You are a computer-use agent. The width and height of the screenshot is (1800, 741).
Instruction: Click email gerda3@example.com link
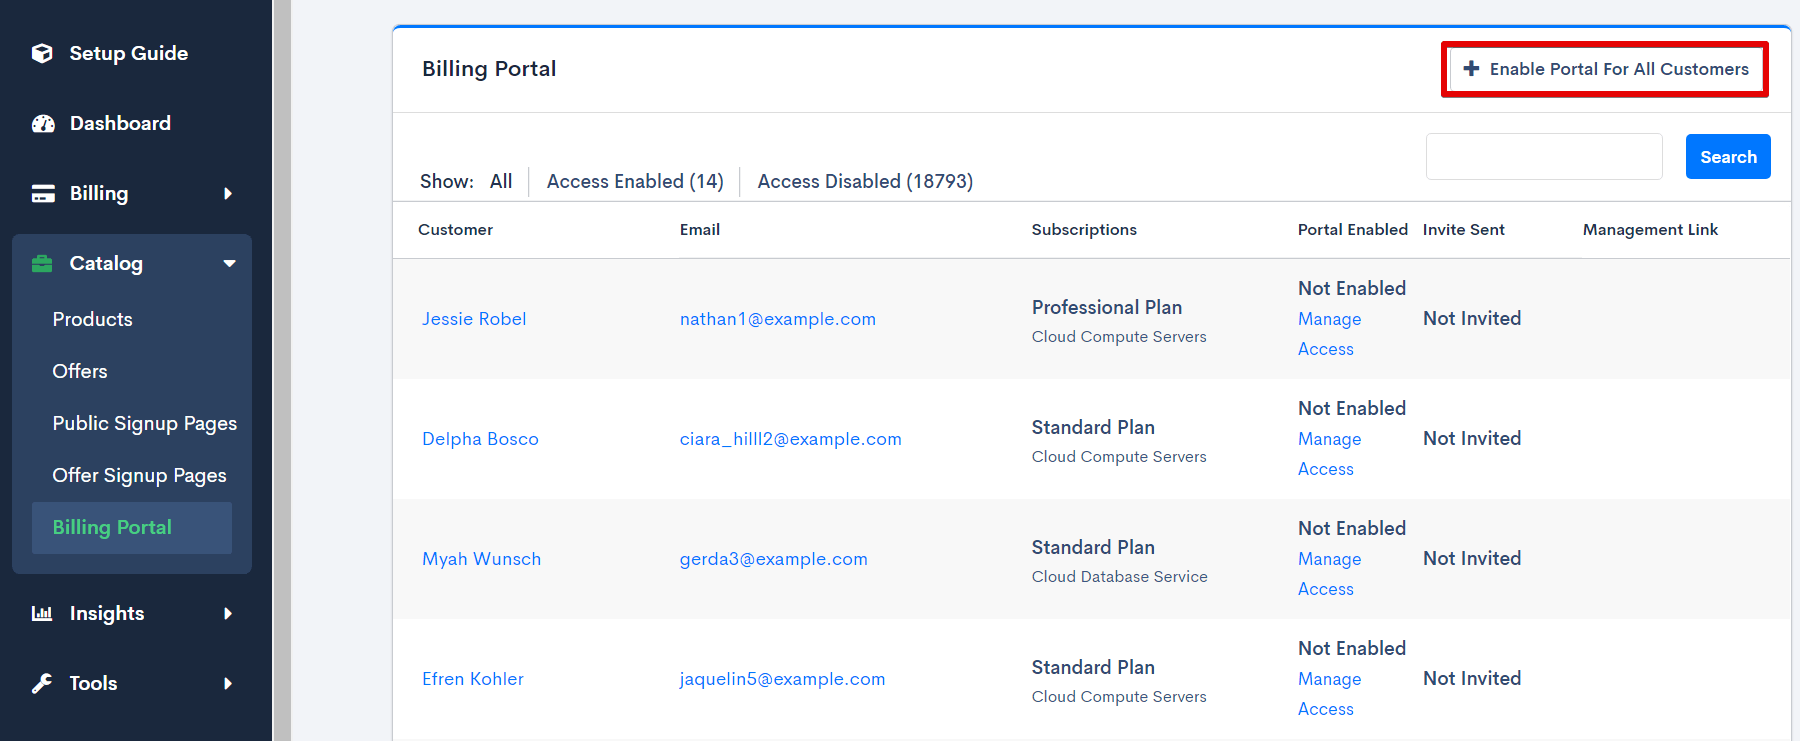[x=773, y=559]
